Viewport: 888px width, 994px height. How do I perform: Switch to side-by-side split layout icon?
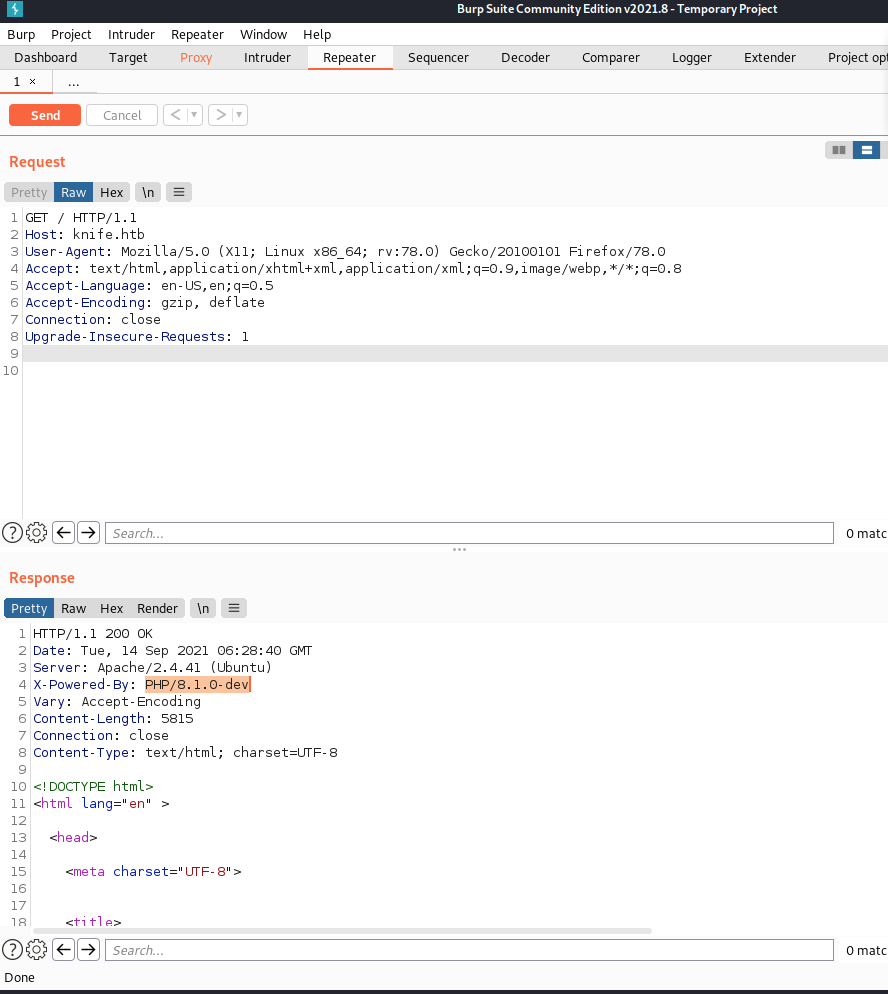tap(839, 150)
